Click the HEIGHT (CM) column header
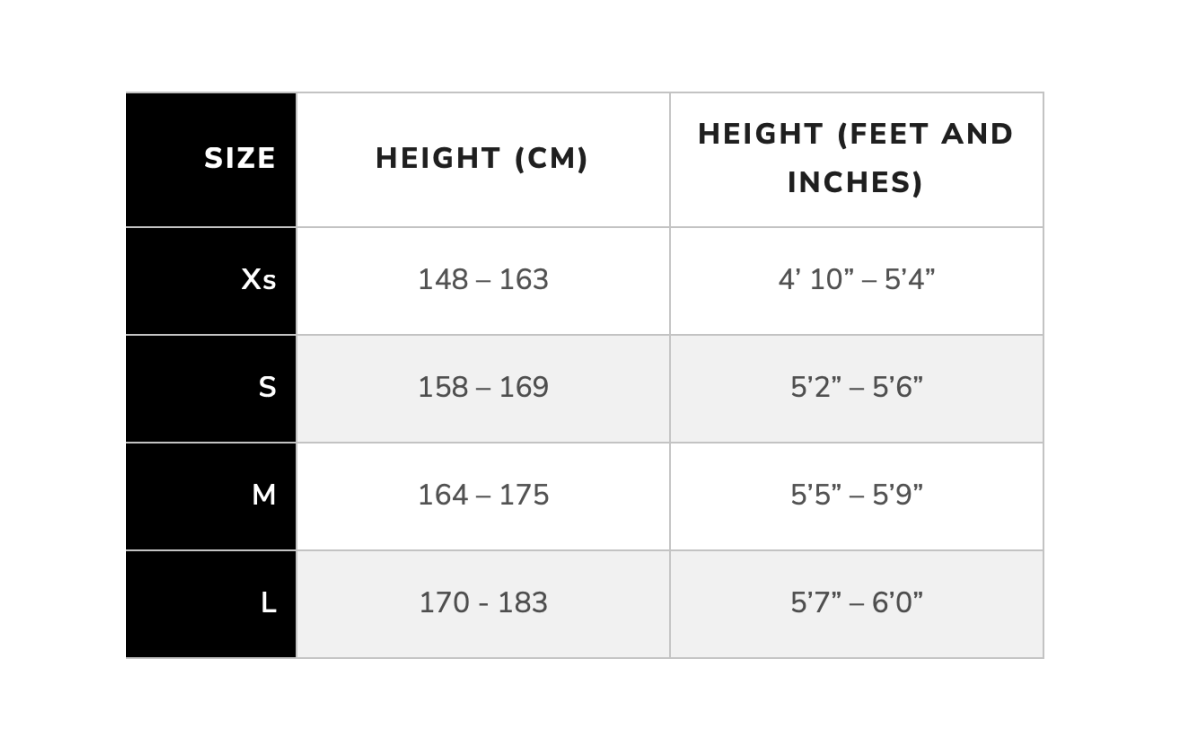1200x729 pixels. 482,158
